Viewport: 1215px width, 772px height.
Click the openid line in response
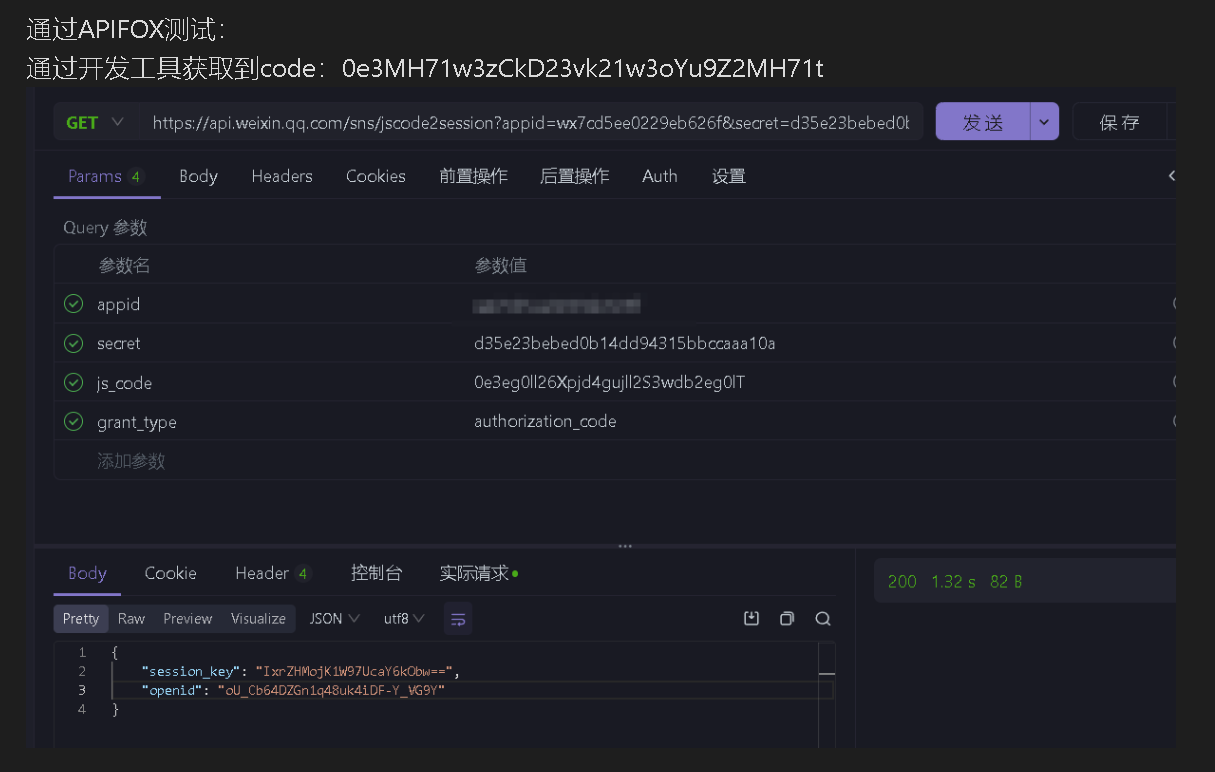coord(293,690)
